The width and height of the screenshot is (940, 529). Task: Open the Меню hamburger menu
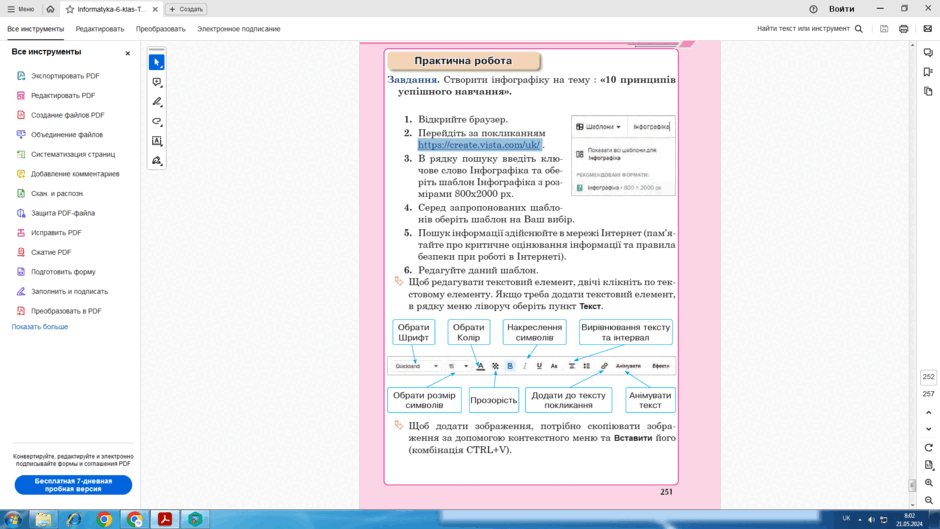[20, 9]
